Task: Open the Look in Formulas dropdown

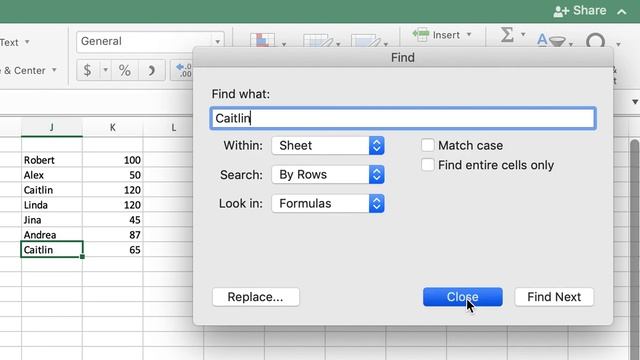Action: tap(328, 203)
